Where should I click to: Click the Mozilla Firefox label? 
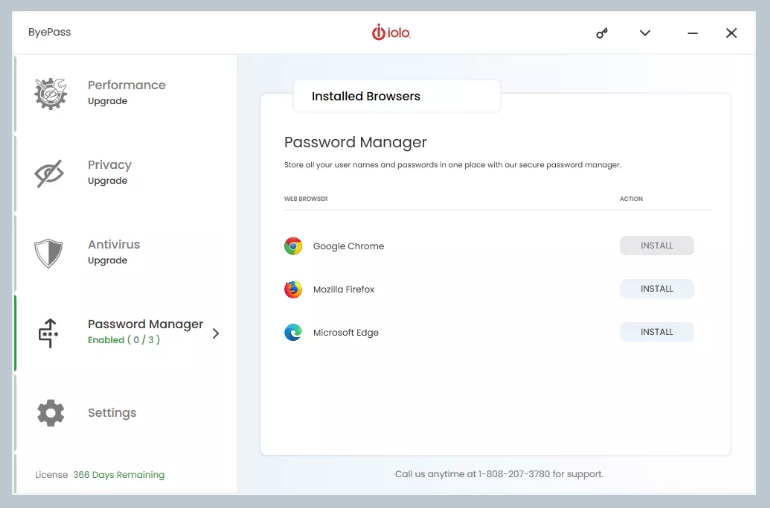pos(344,289)
